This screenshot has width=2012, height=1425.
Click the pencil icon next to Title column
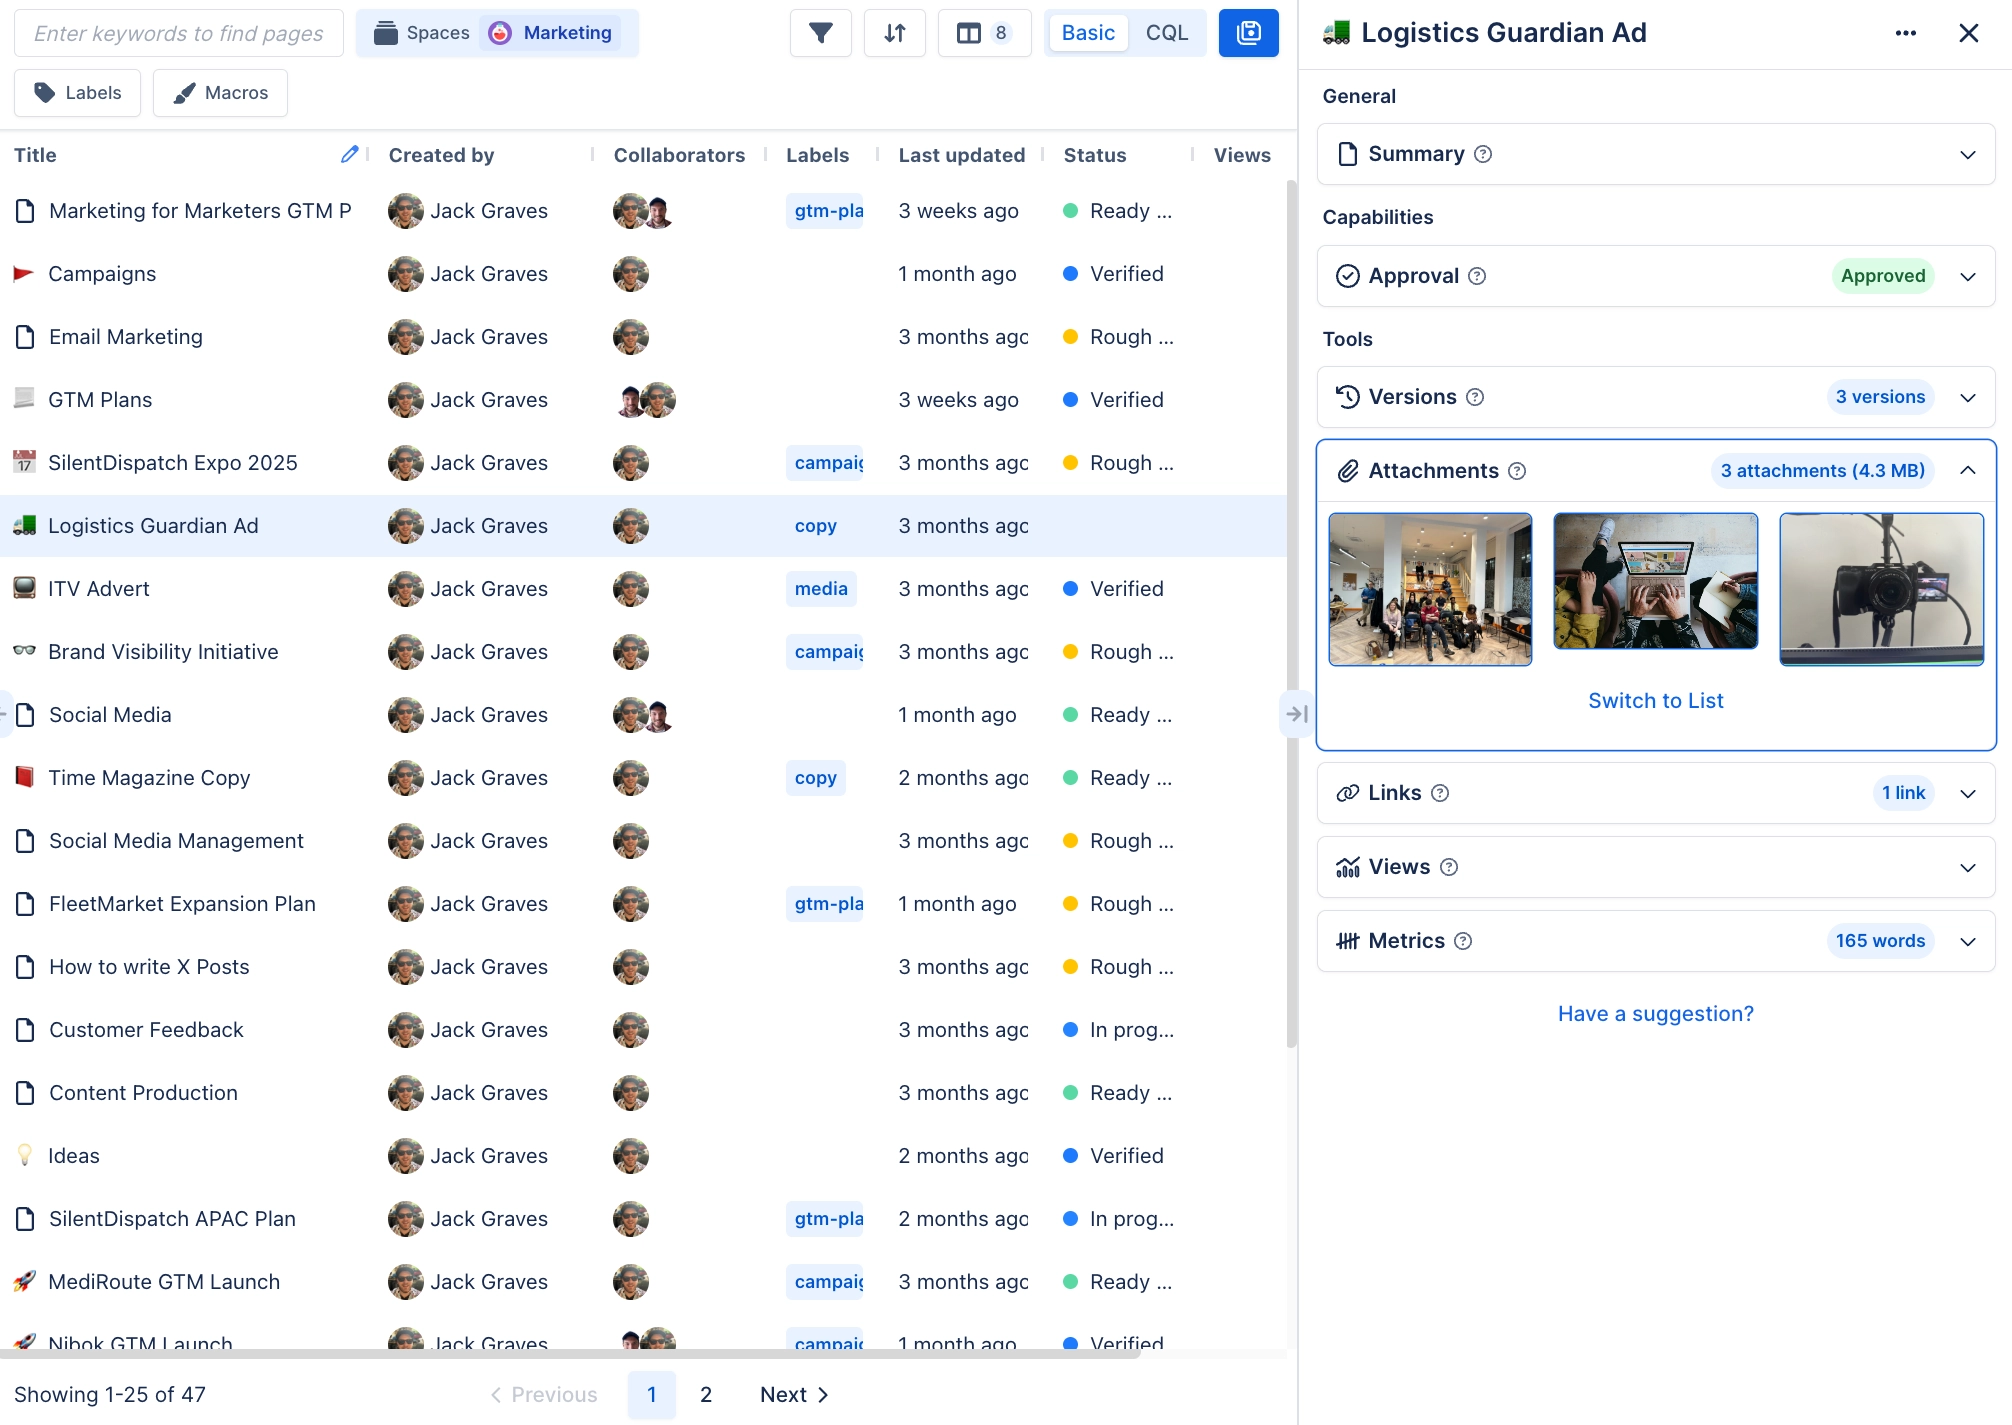[x=349, y=154]
